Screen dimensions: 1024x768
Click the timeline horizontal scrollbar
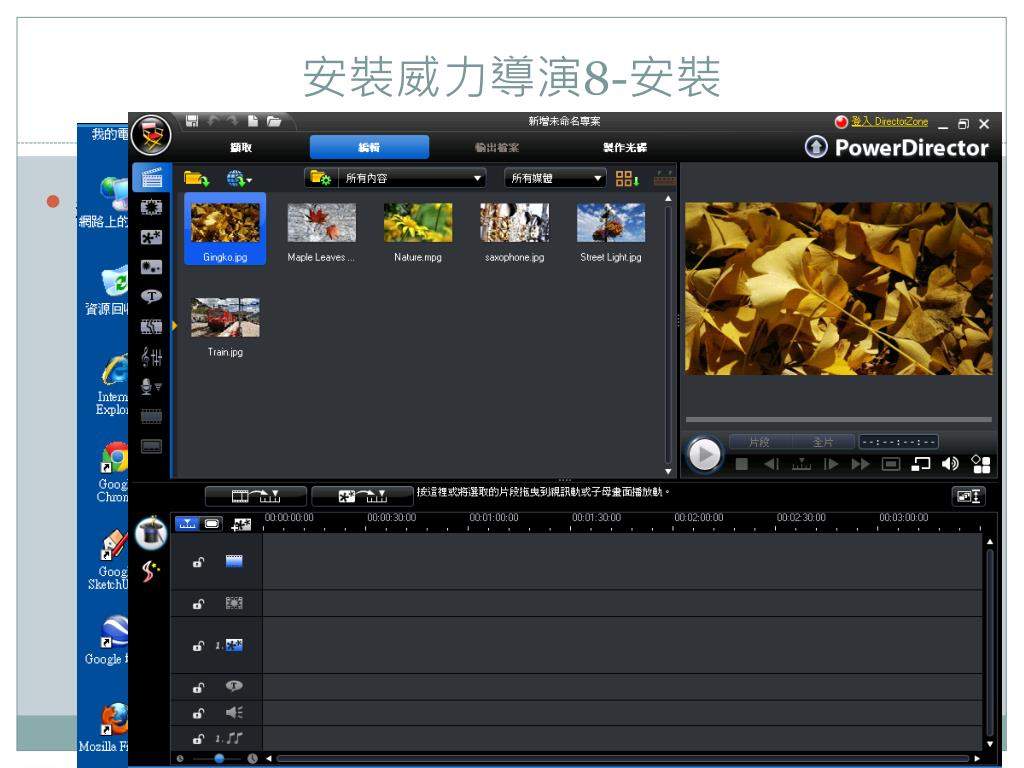pyautogui.click(x=622, y=758)
